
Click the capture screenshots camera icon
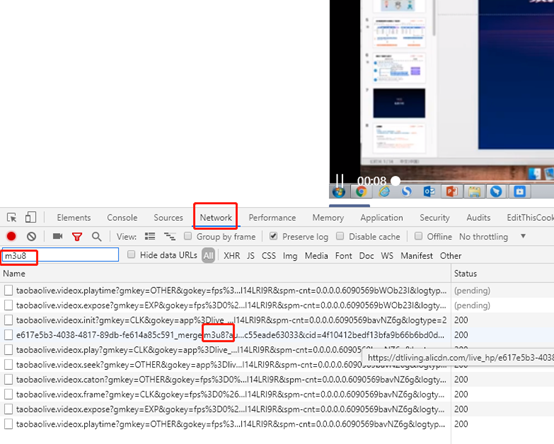pos(58,236)
